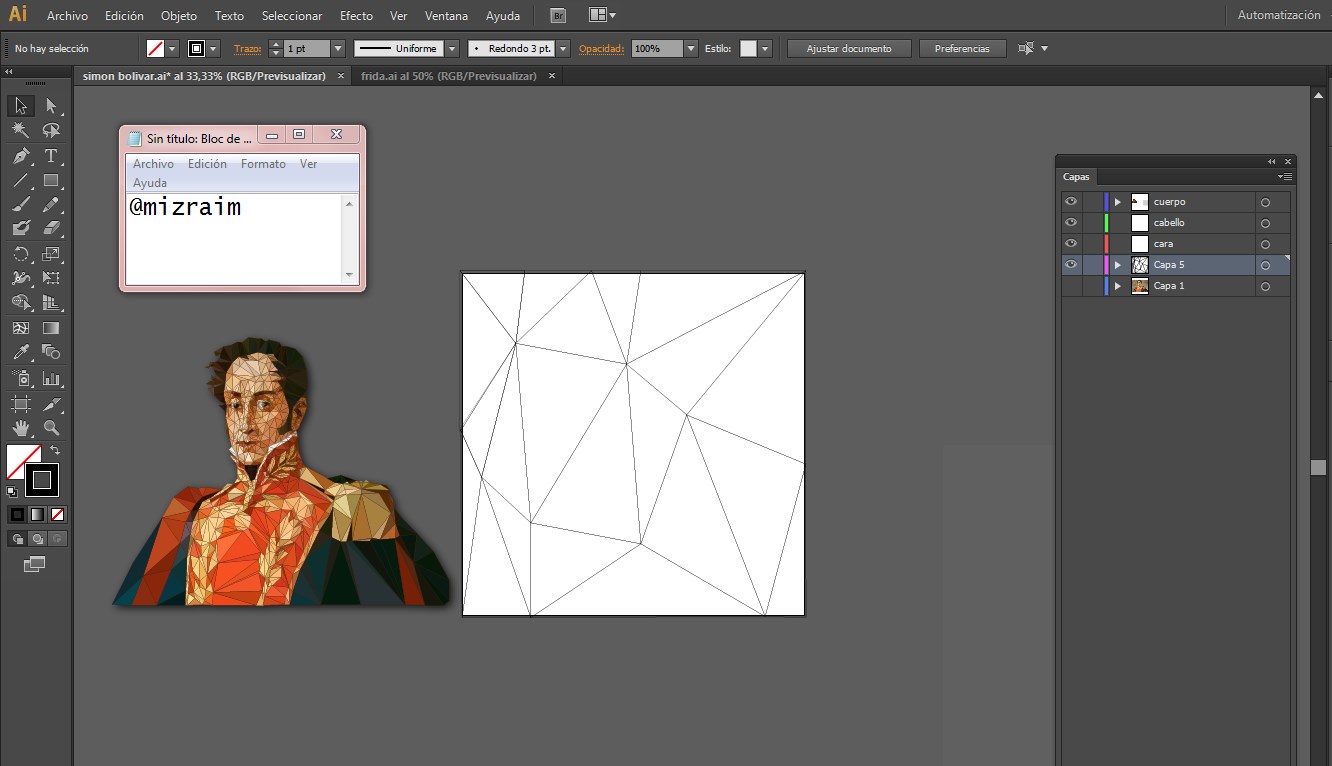
Task: Open the Uniforme width profile dropdown
Action: point(452,48)
